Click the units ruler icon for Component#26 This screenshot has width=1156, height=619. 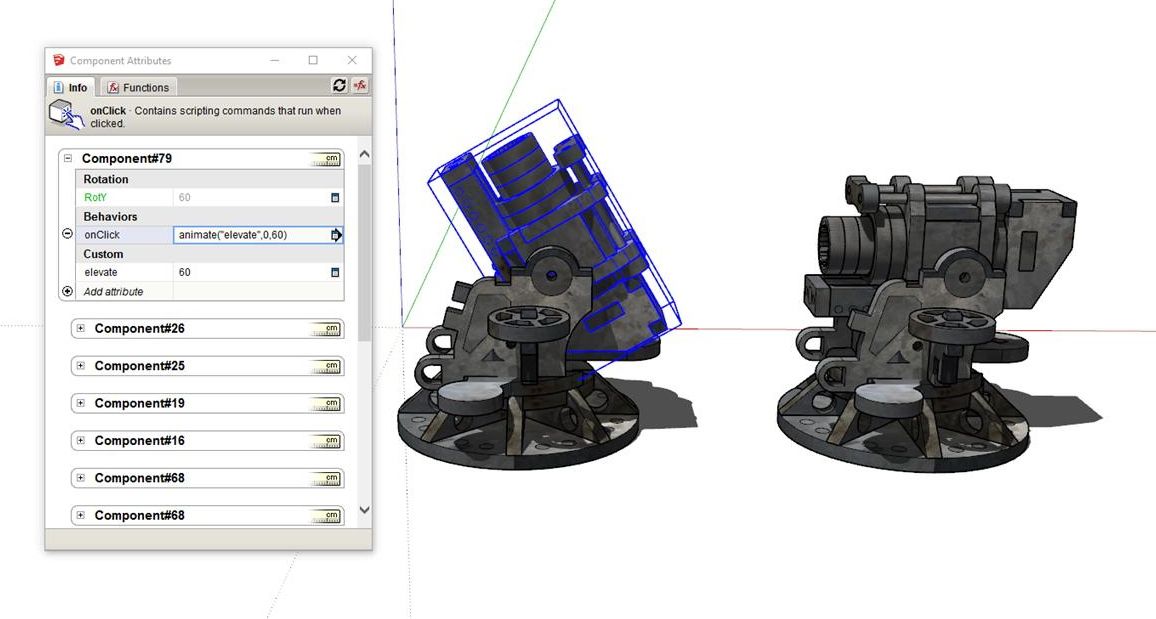tap(325, 329)
